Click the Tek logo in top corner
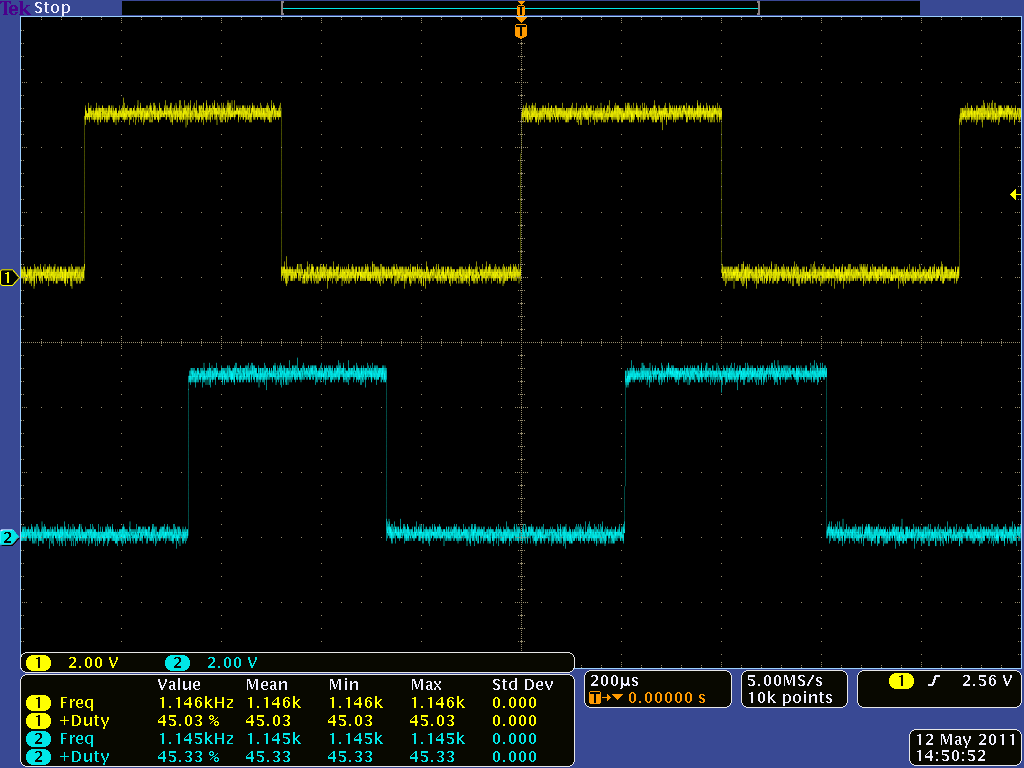1024x768 pixels. 16,8
